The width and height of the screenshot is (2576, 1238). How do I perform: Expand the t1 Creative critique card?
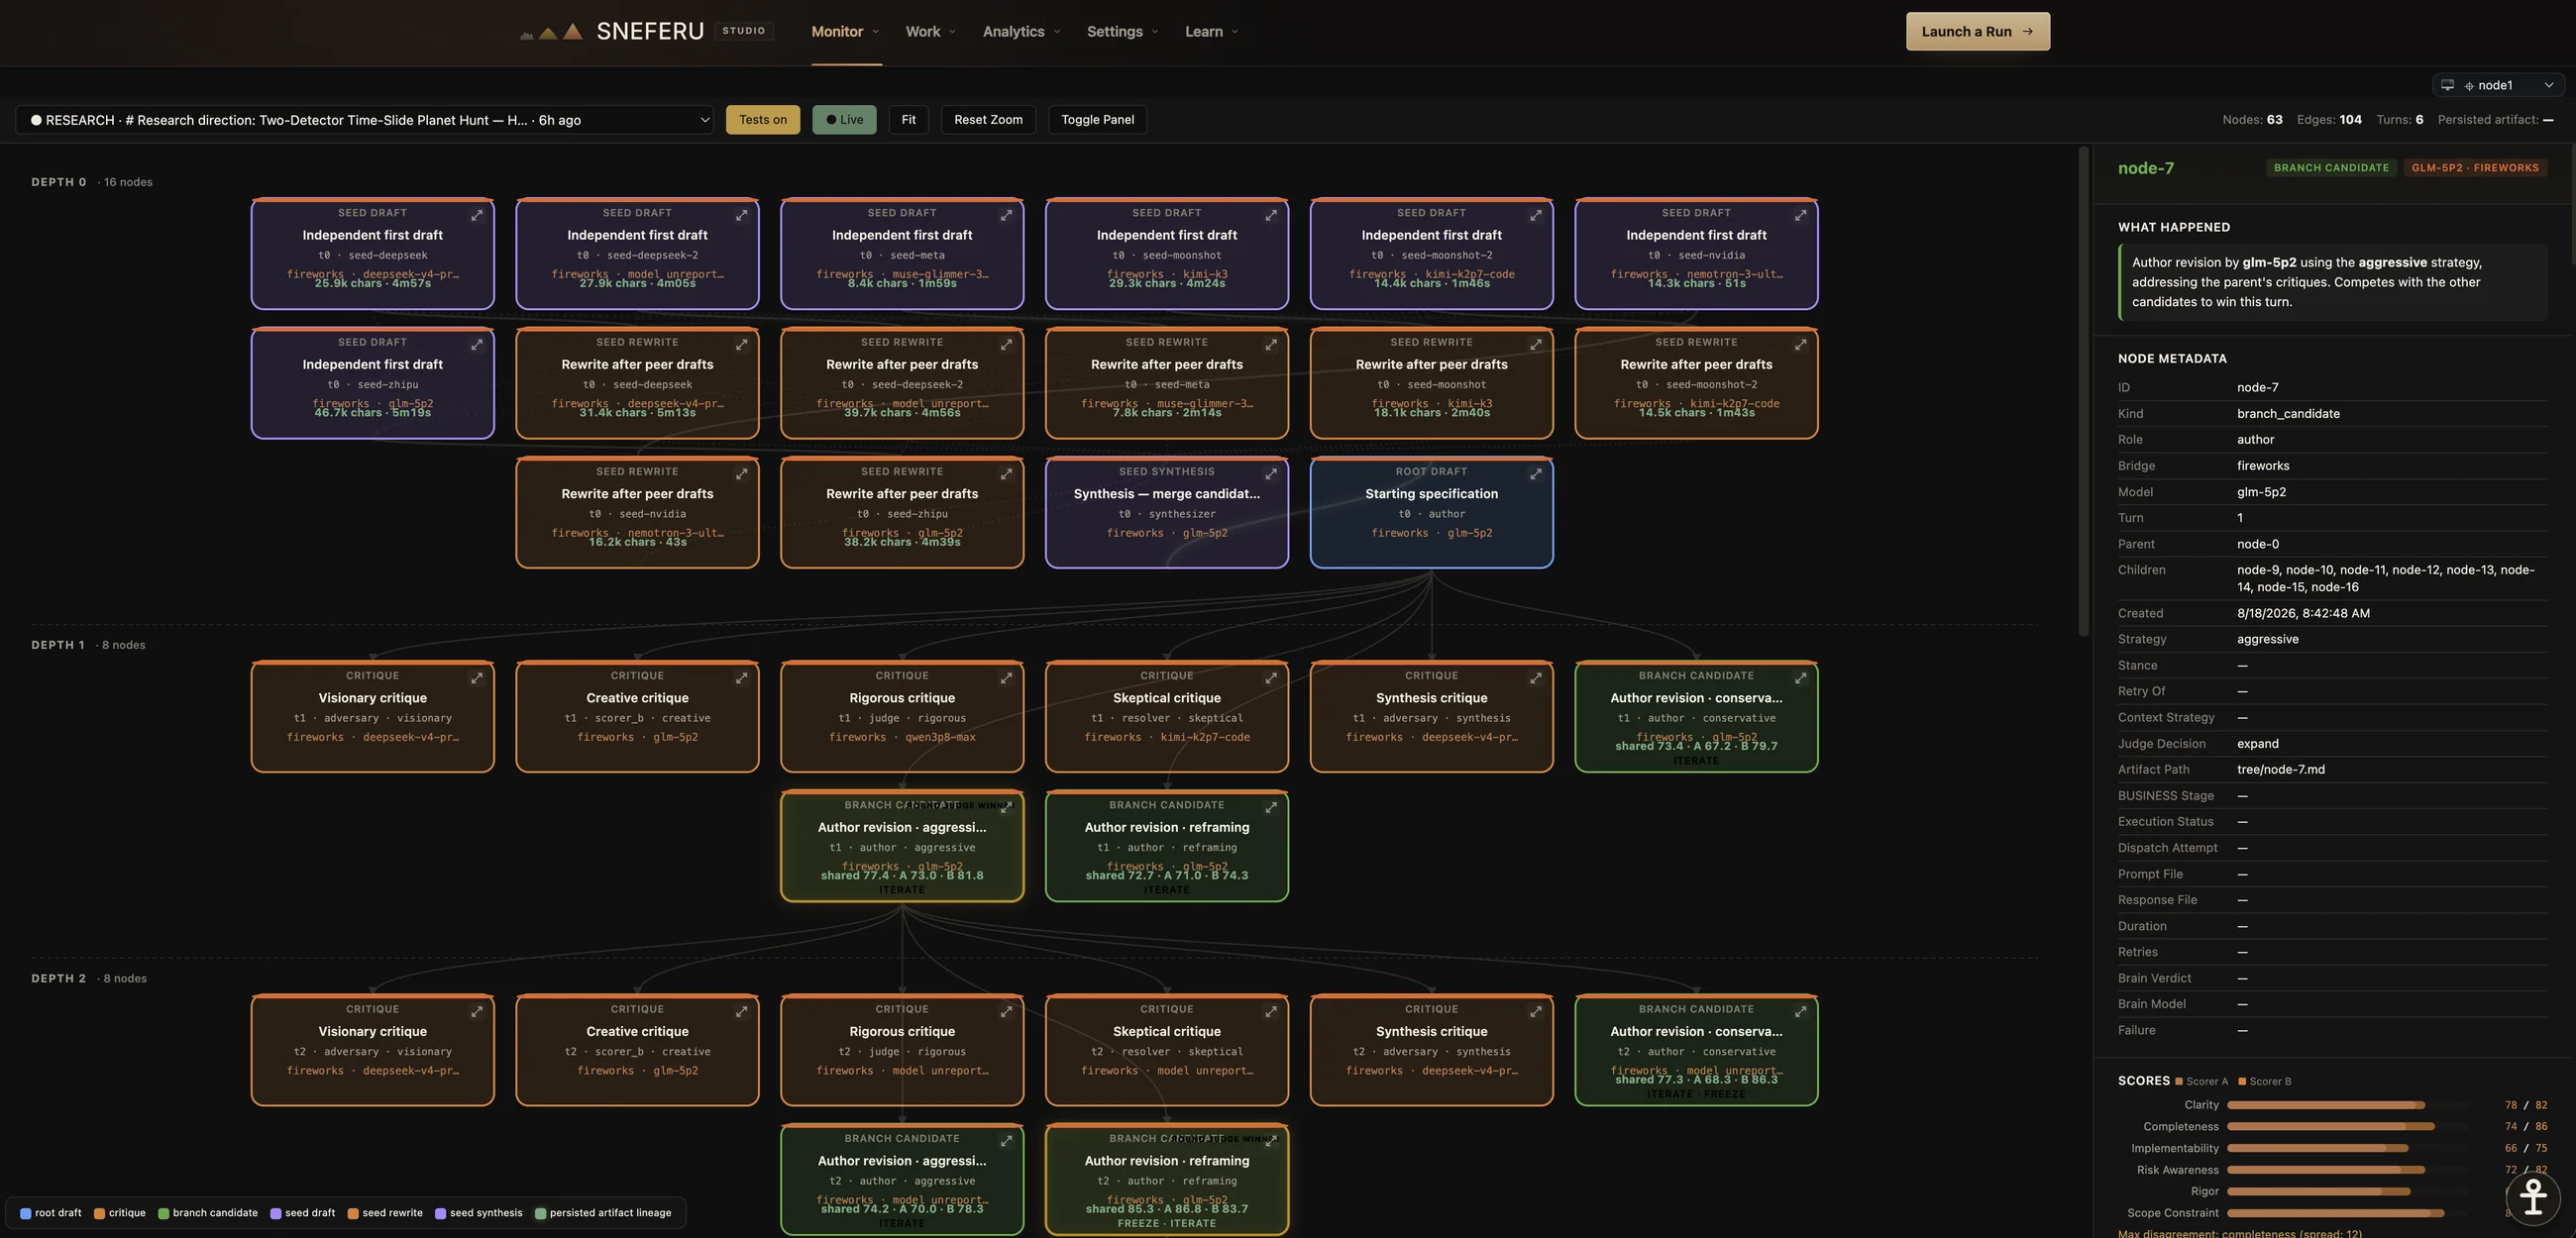point(742,678)
